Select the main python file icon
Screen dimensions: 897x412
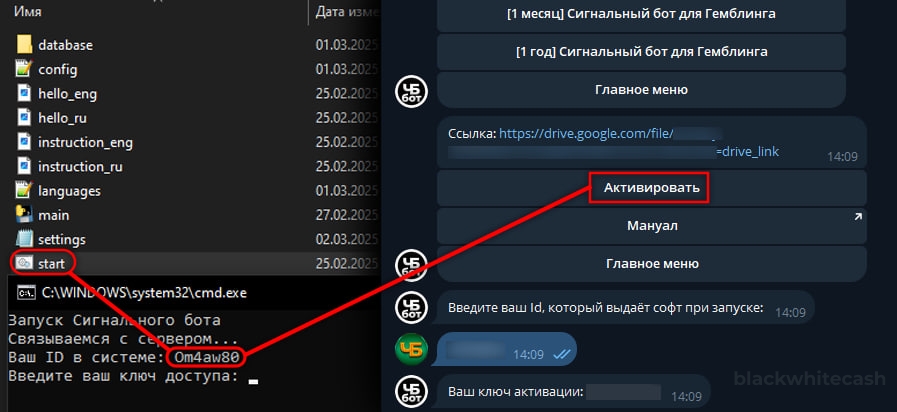tap(24, 215)
